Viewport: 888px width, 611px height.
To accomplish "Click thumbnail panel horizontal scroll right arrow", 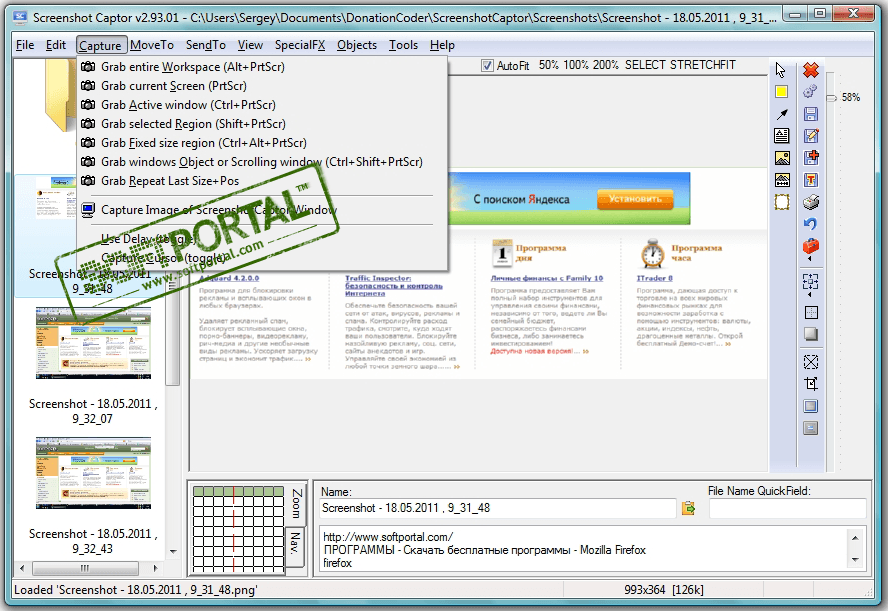I will 155,568.
